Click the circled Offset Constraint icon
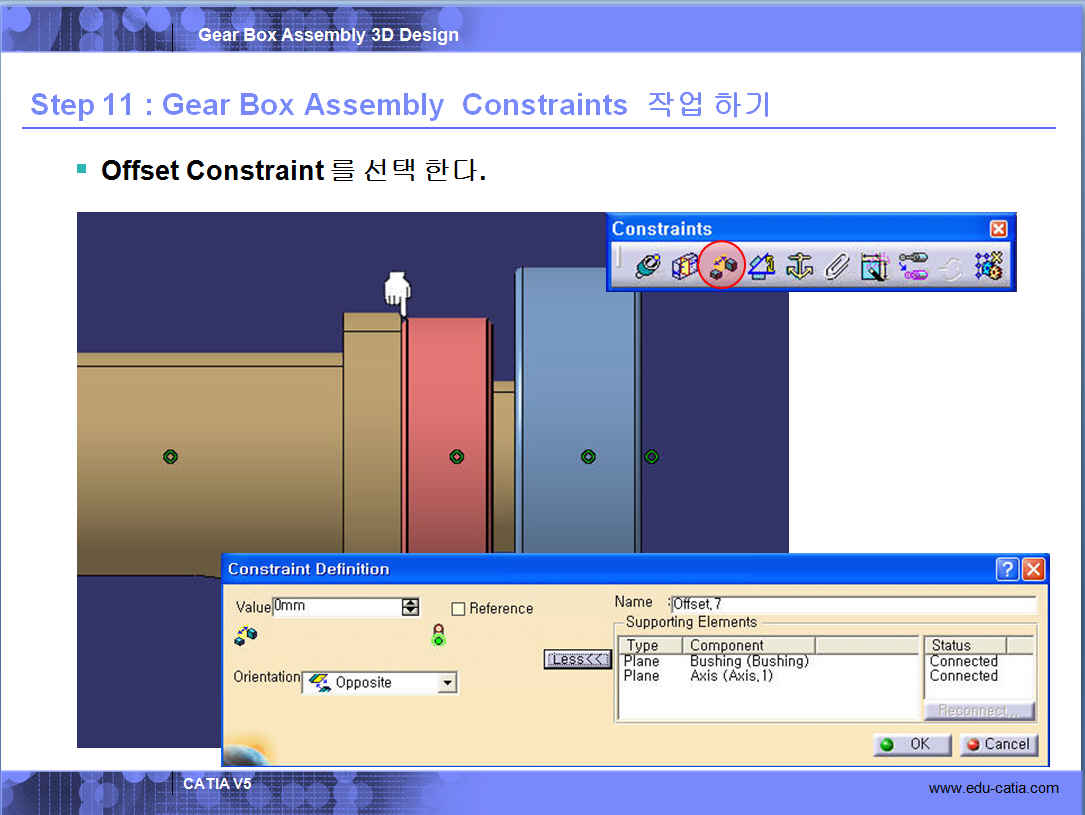1085x815 pixels. click(x=722, y=267)
